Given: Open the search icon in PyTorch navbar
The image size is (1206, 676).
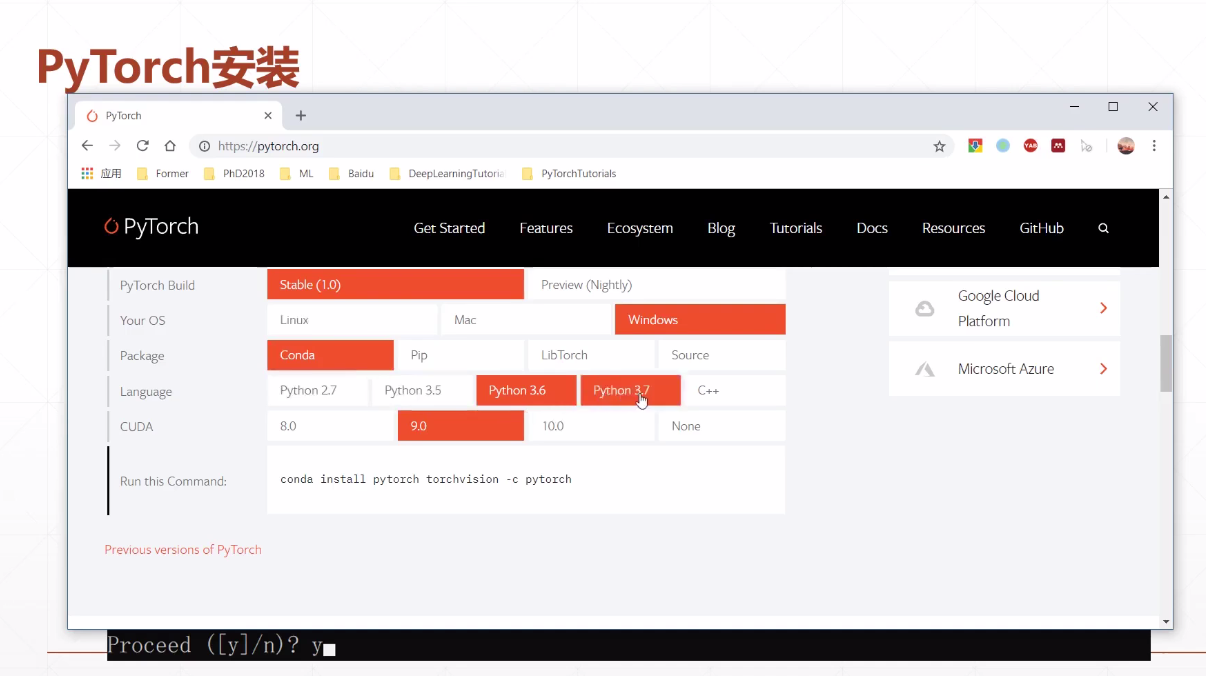Looking at the screenshot, I should pos(1104,228).
